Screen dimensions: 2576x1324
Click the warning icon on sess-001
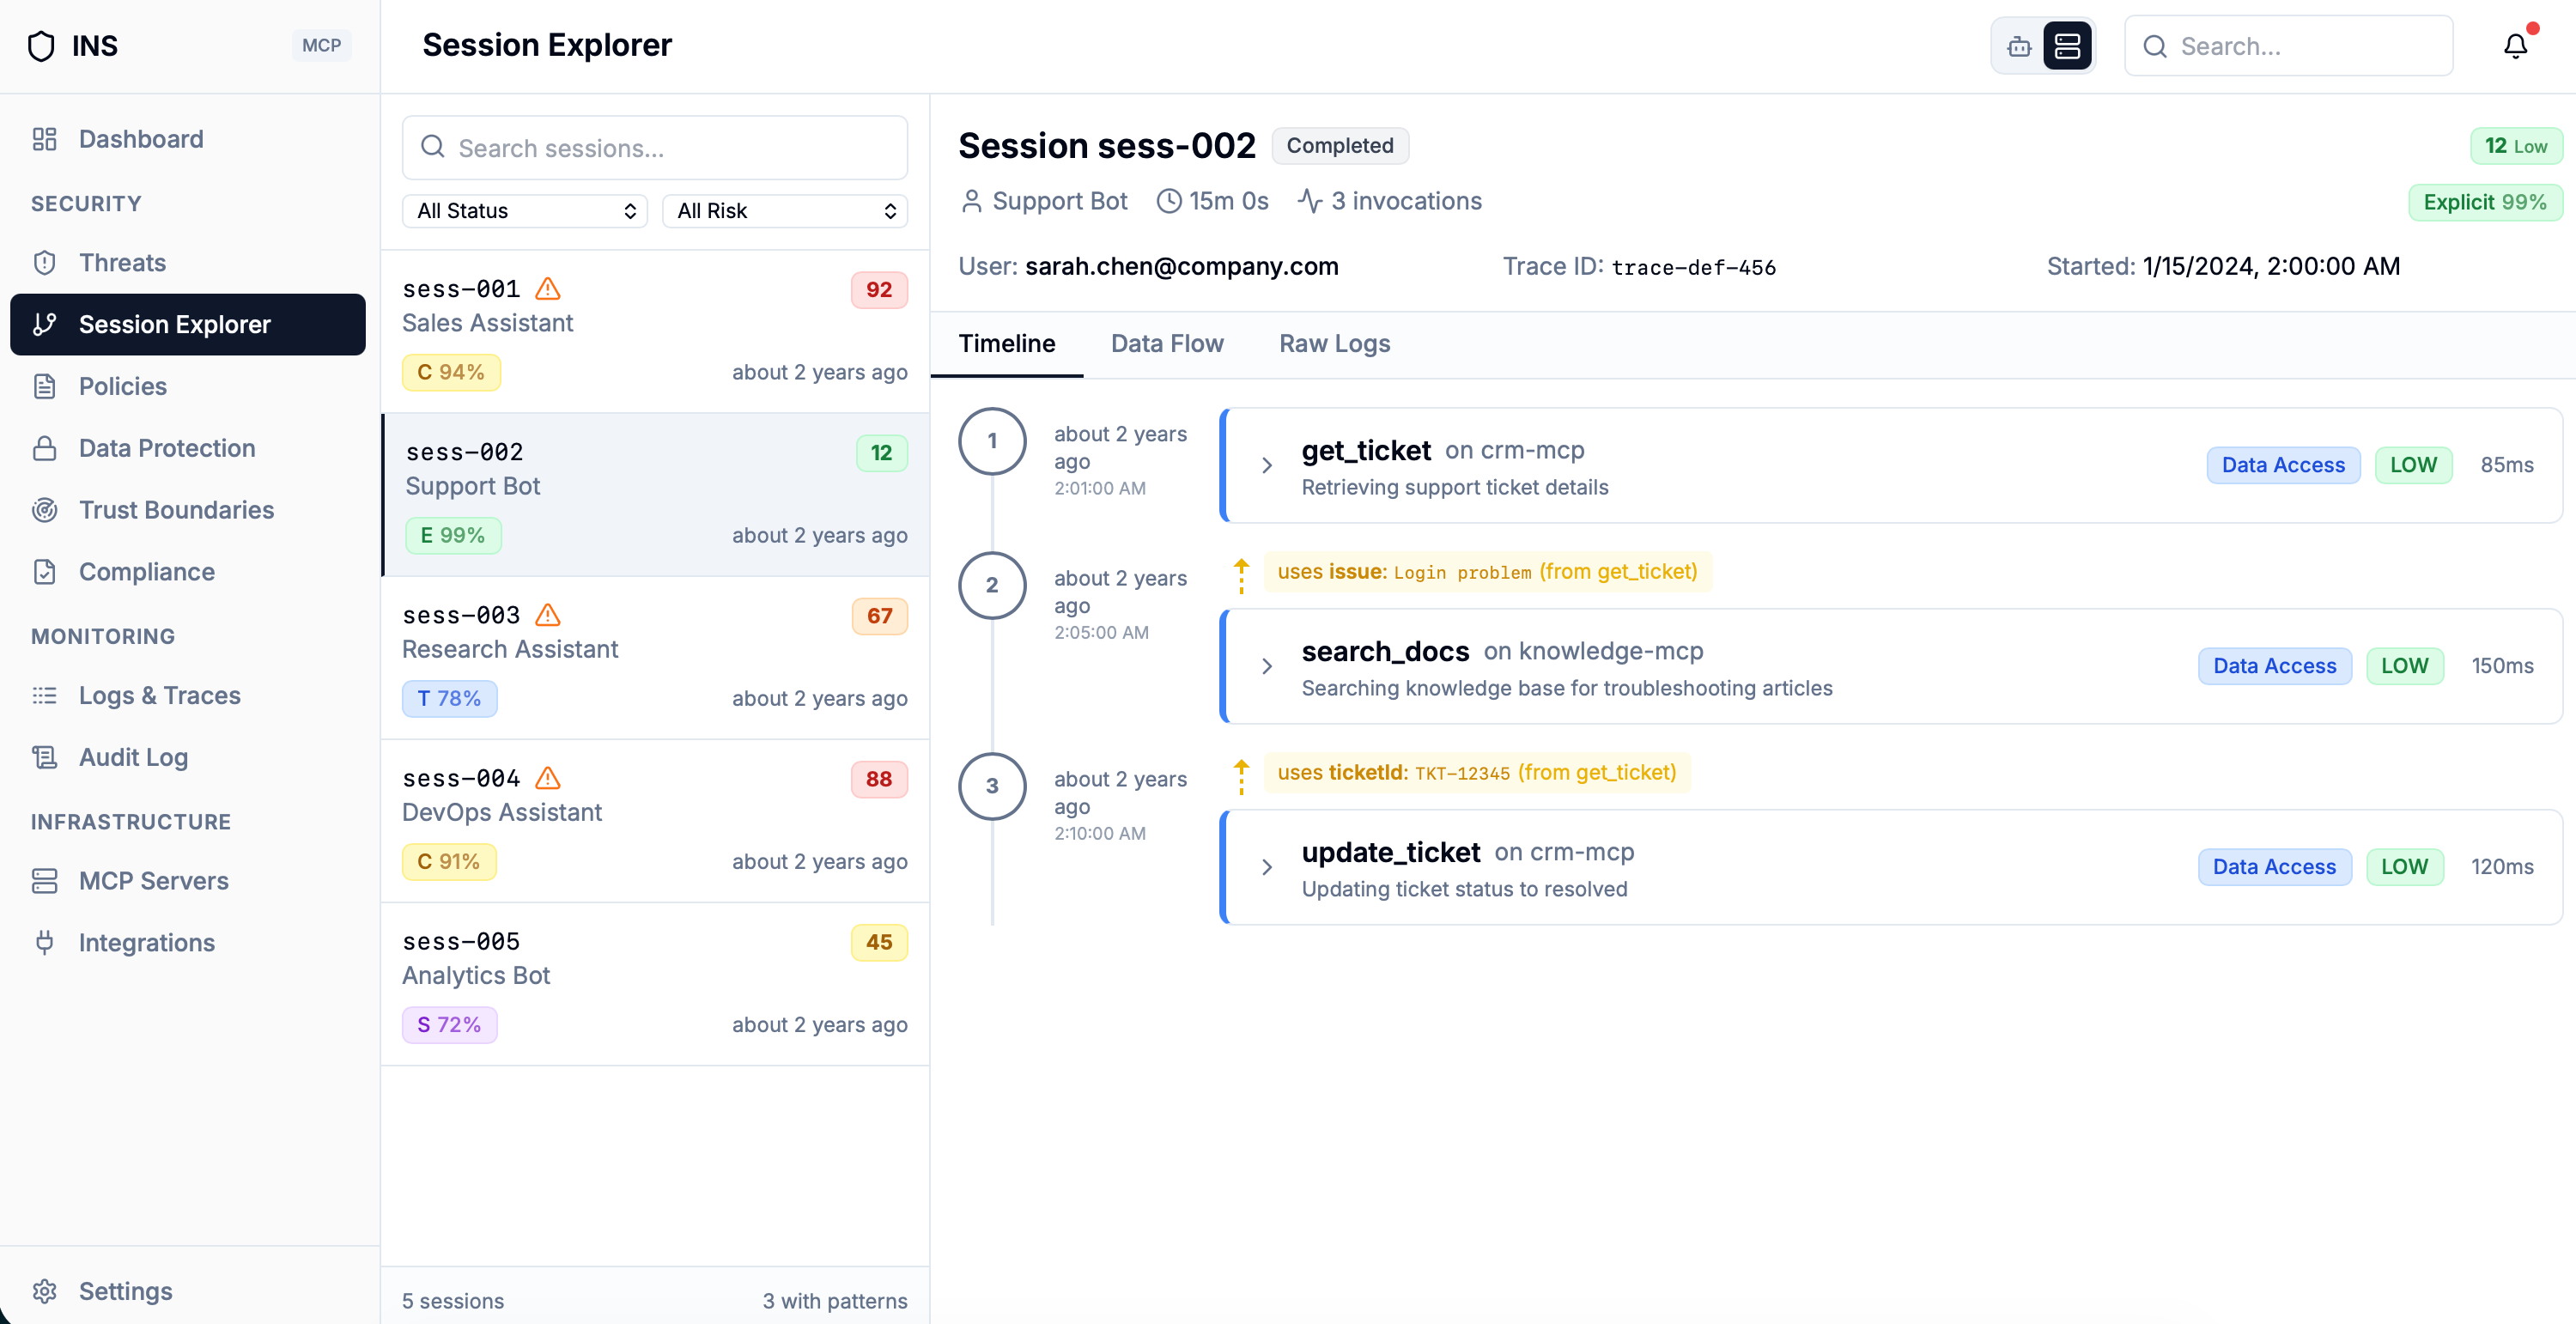pyautogui.click(x=548, y=289)
